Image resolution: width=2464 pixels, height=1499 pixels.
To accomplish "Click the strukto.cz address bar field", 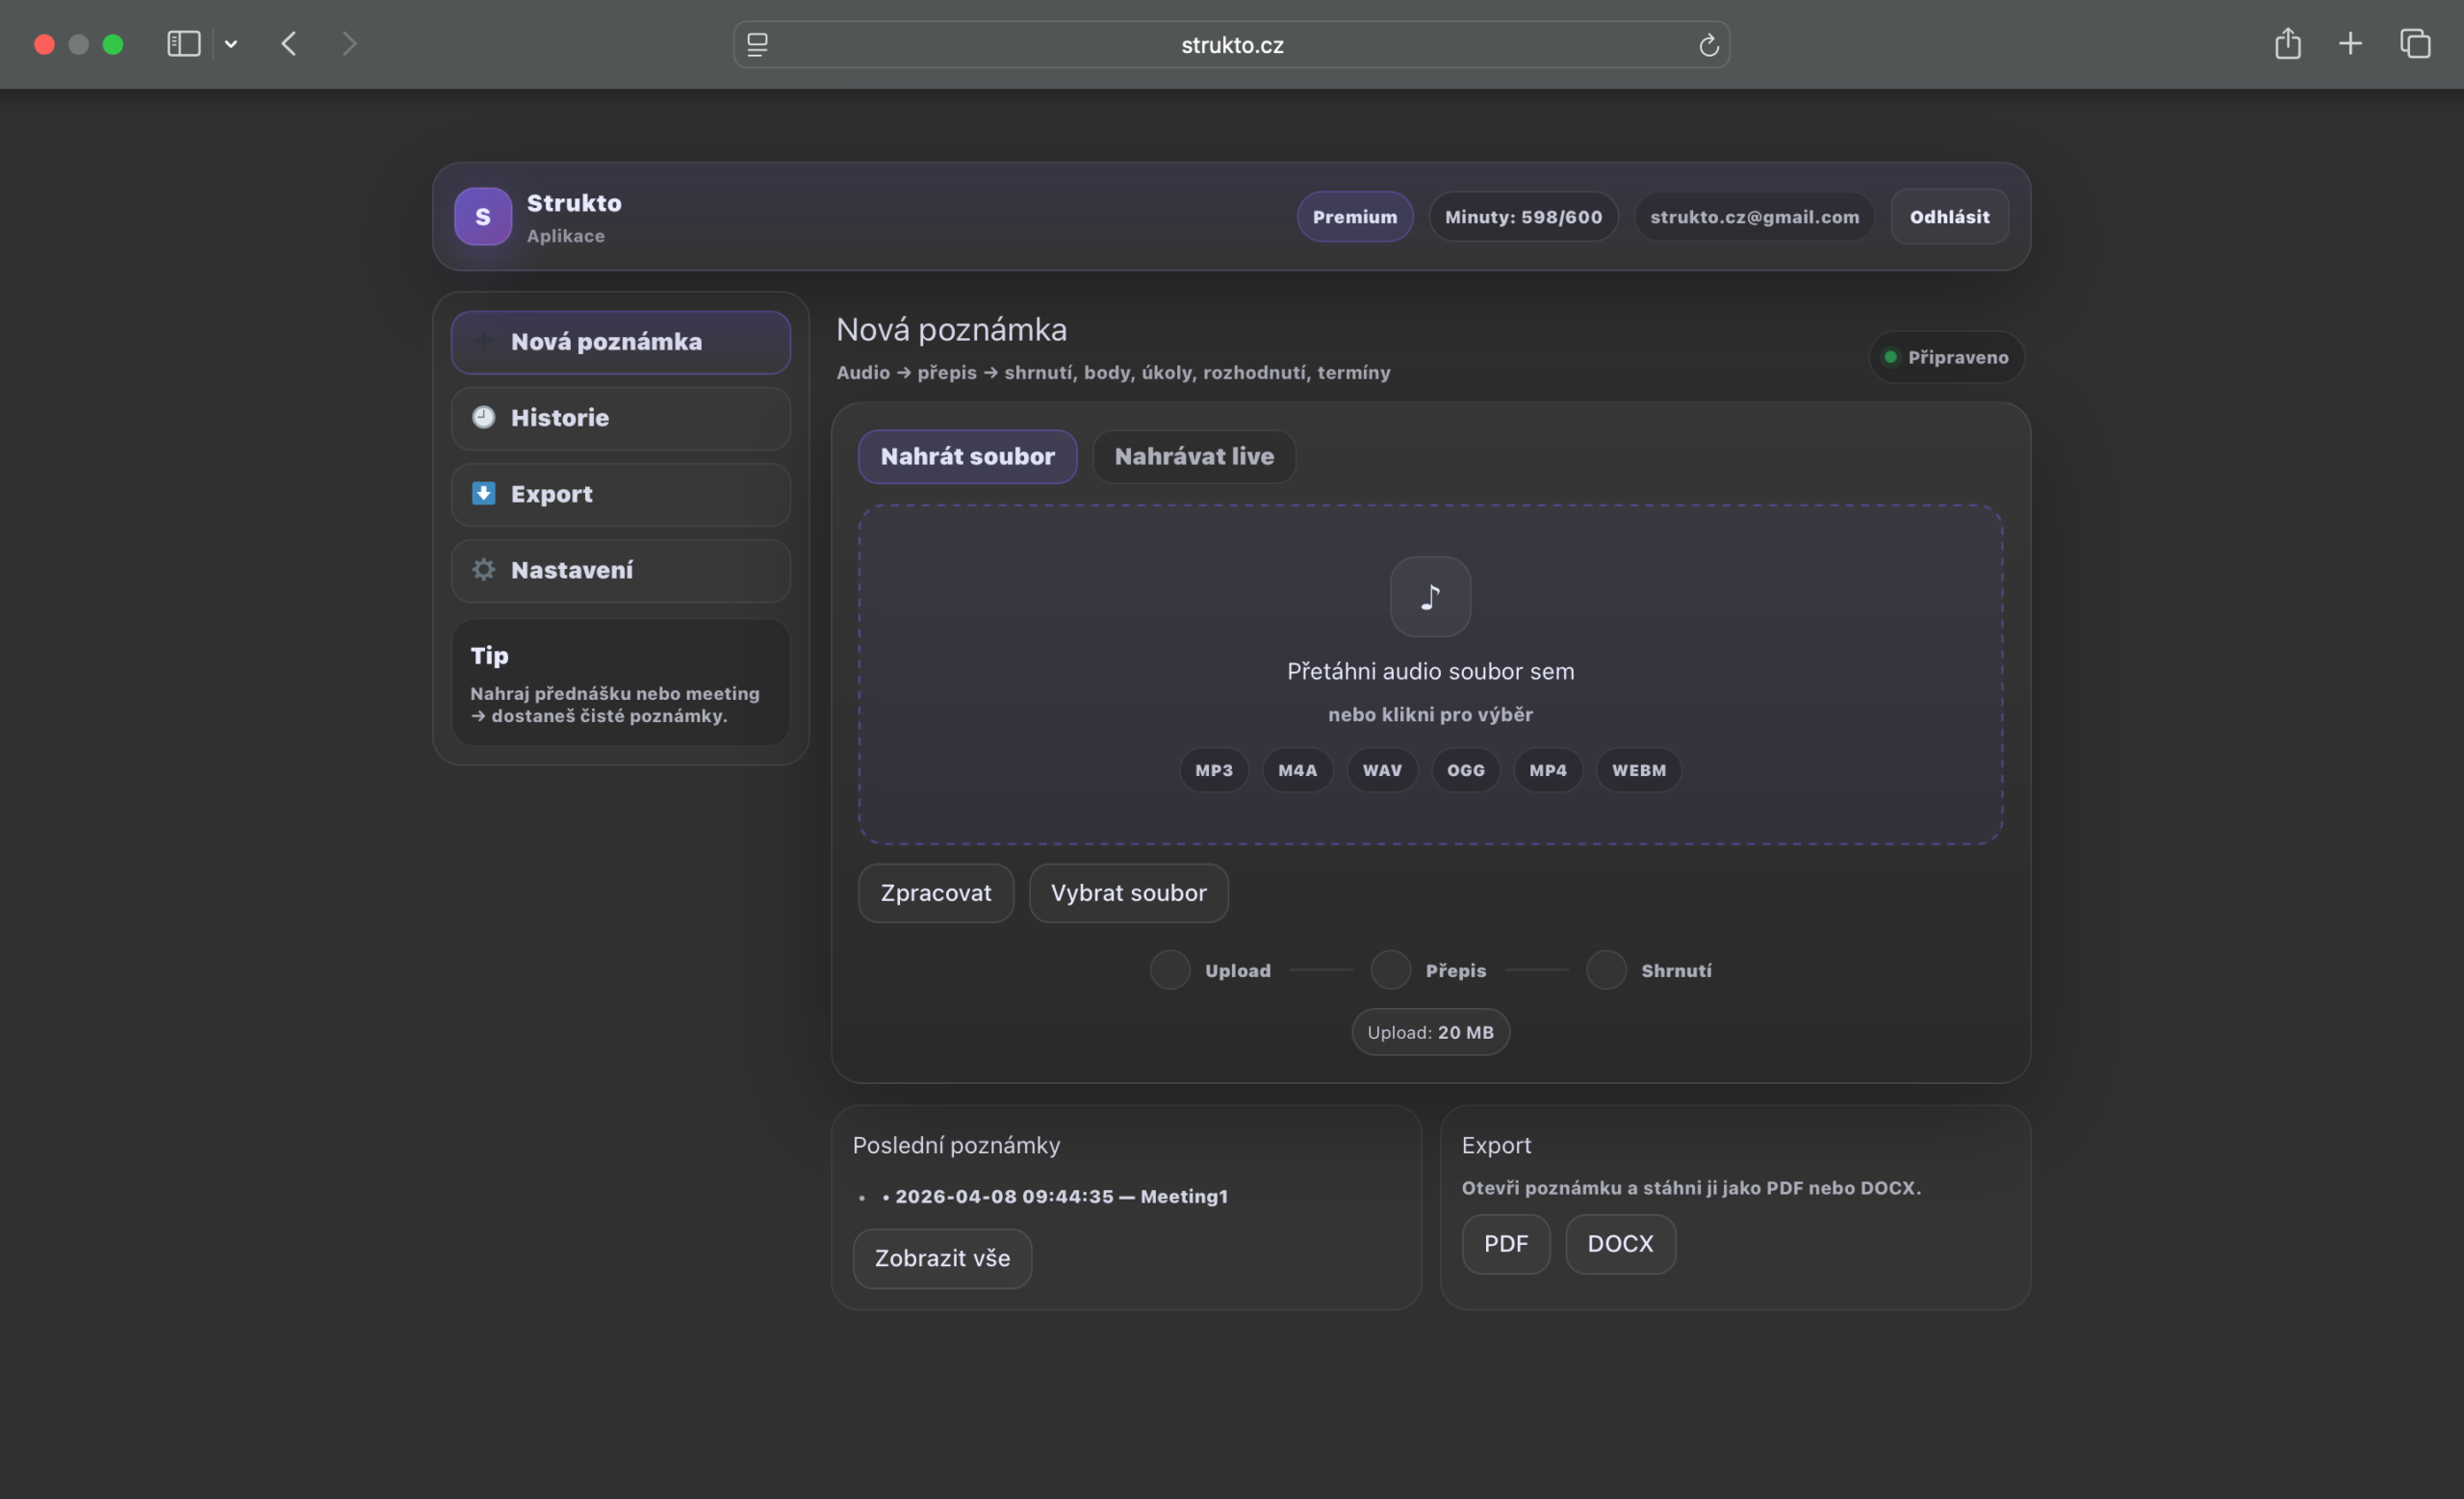I will 1232,45.
